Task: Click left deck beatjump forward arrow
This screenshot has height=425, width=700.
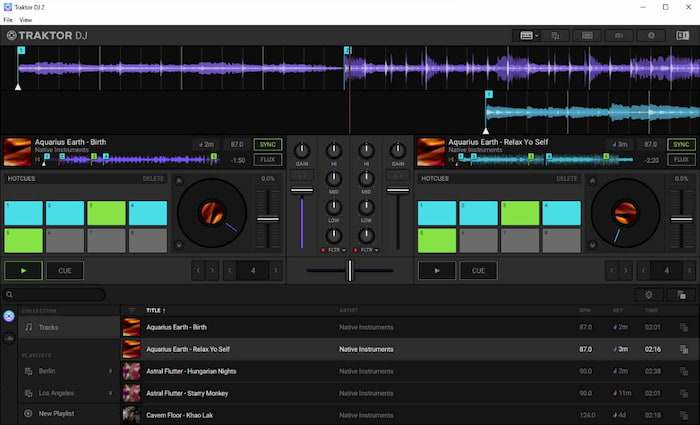Action: tap(212, 271)
